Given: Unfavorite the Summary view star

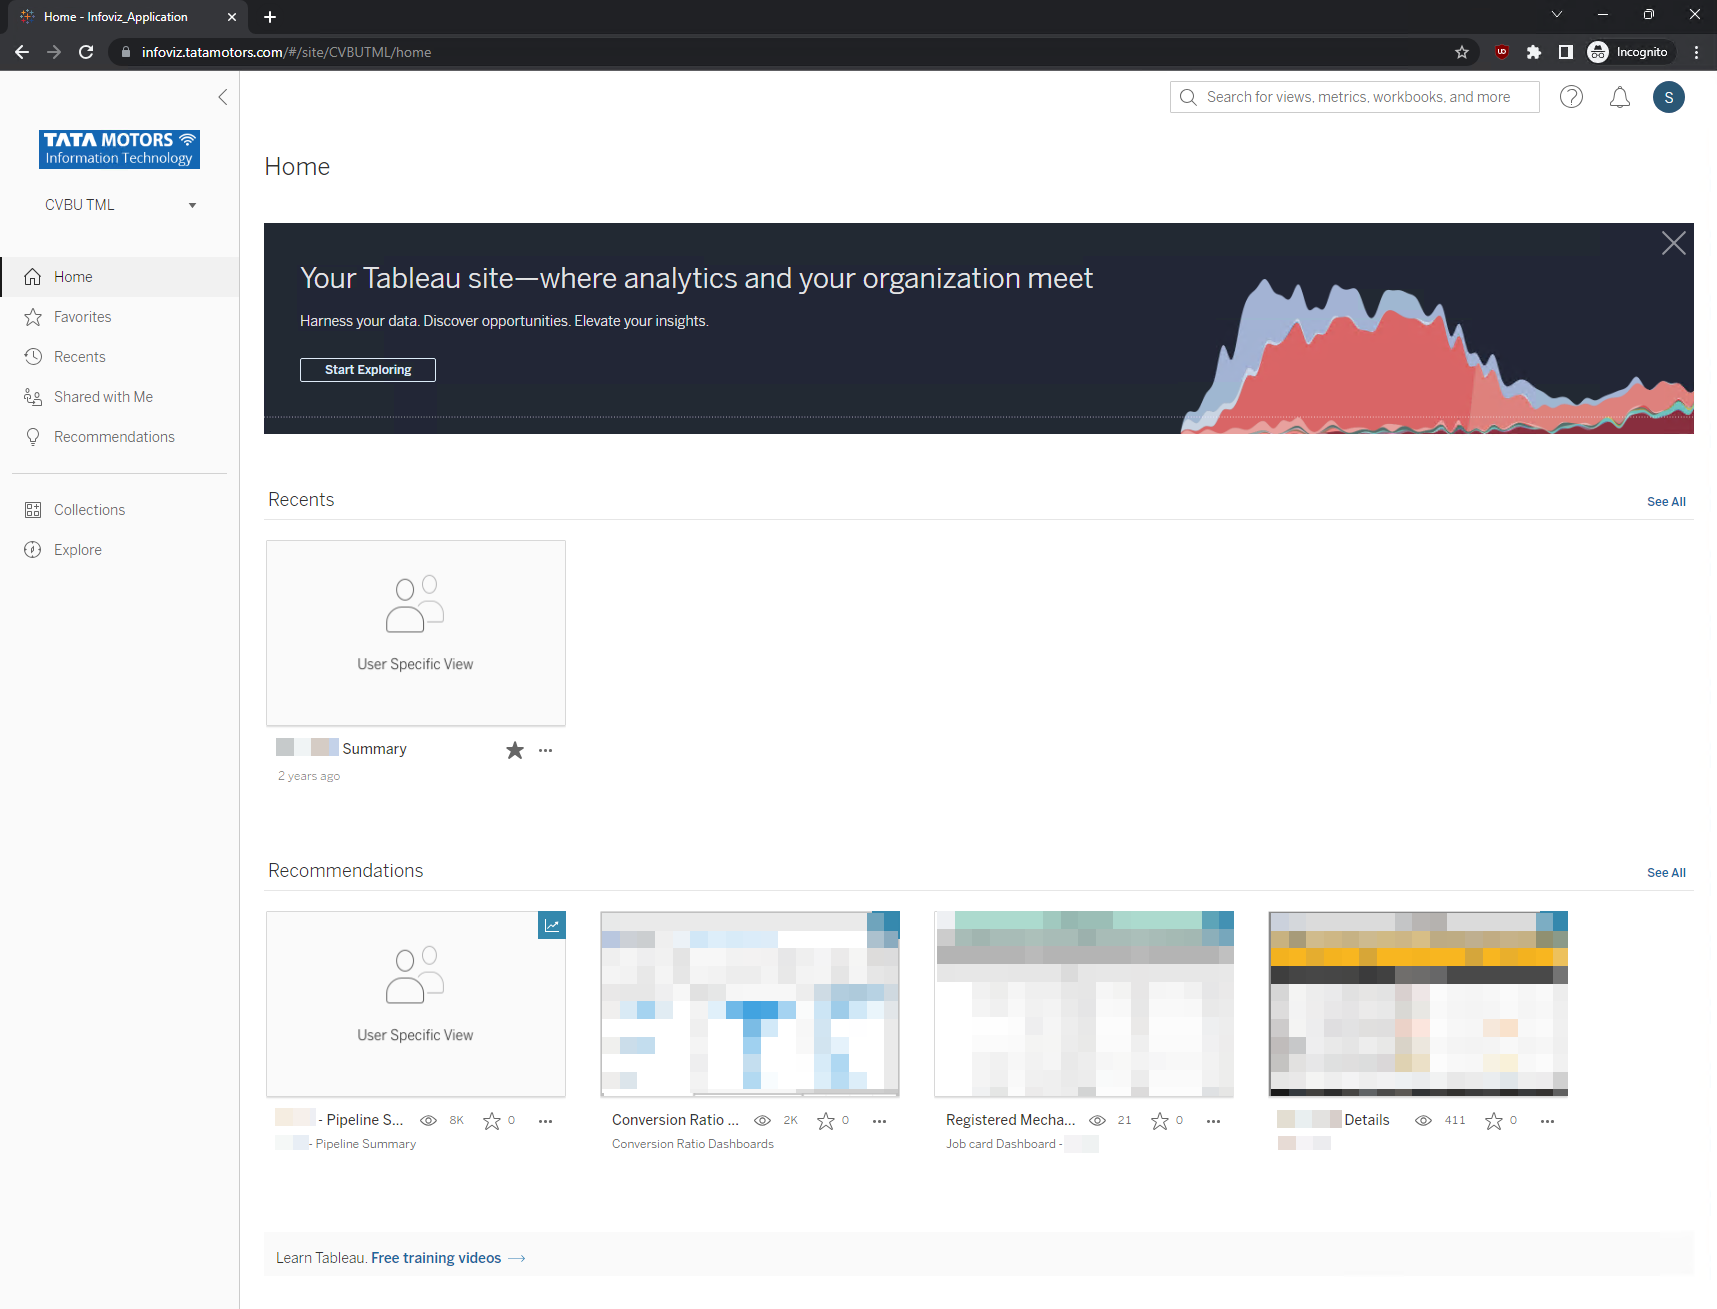Looking at the screenshot, I should click(x=515, y=750).
